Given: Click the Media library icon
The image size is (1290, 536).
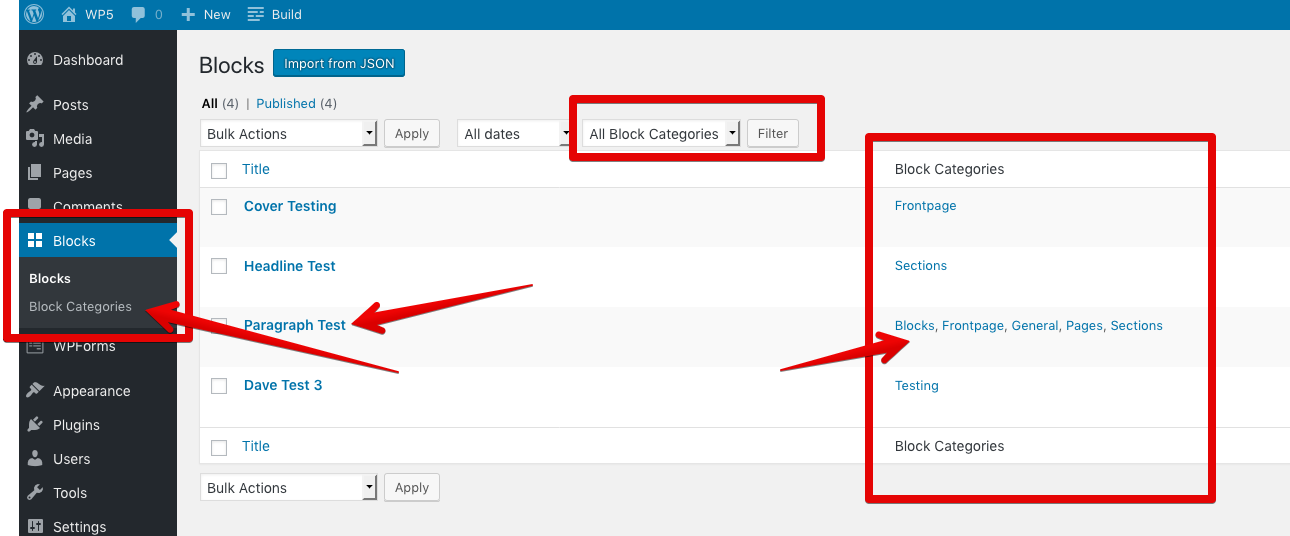Looking at the screenshot, I should [x=36, y=139].
